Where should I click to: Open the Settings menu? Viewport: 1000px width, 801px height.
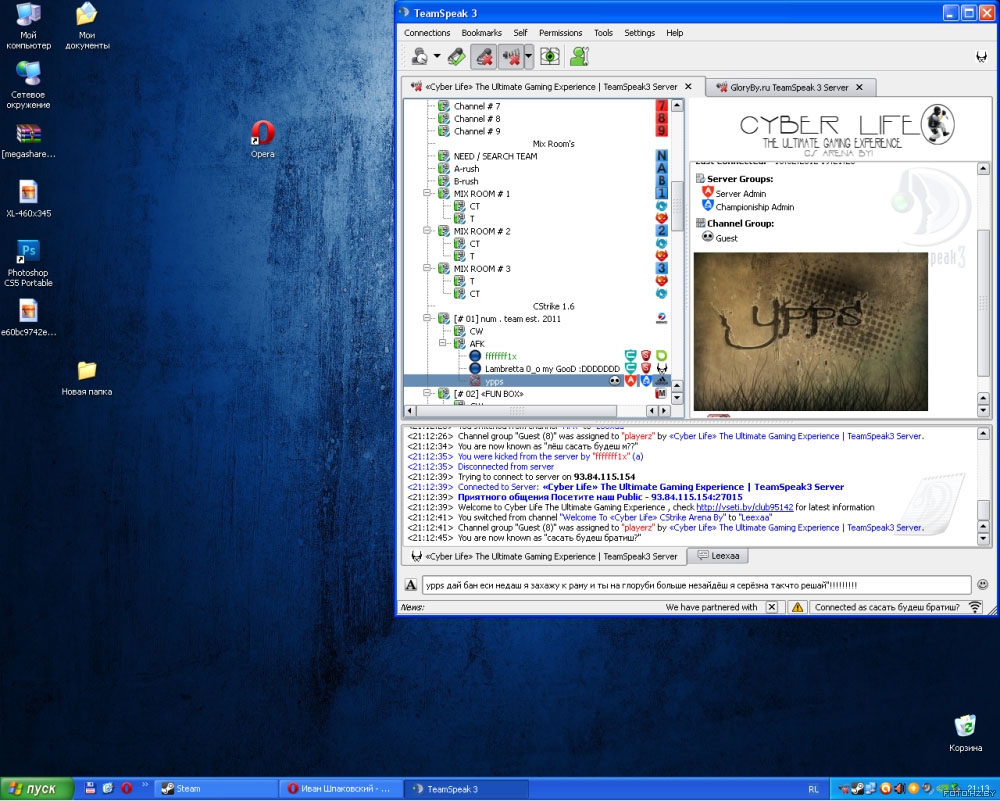(640, 33)
